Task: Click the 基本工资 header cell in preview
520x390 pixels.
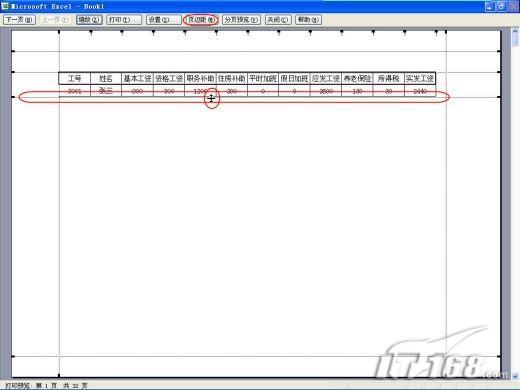Action: click(137, 78)
